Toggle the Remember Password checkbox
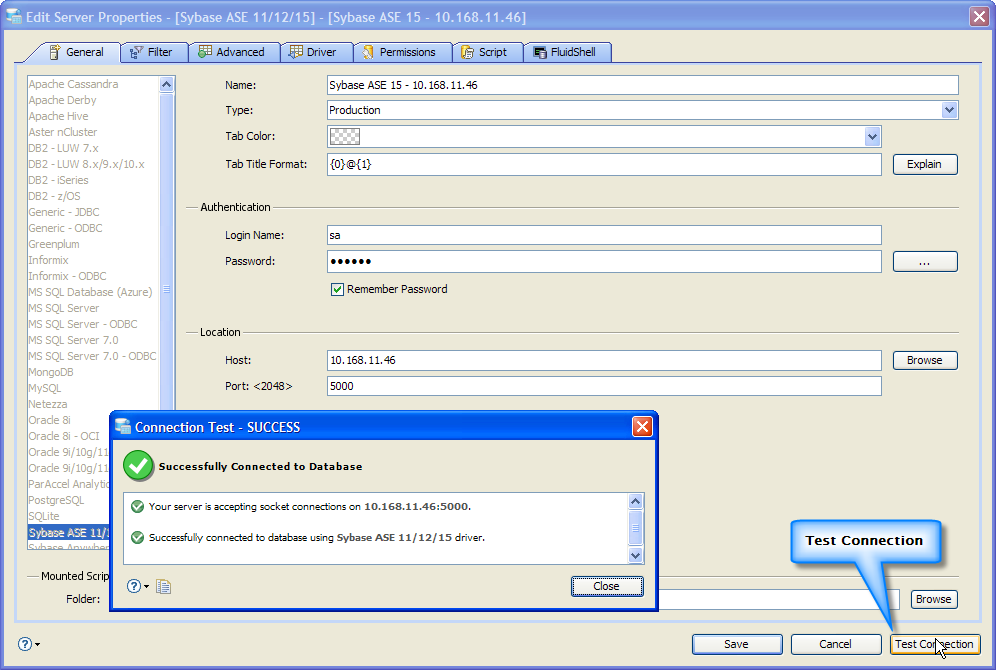Screen dimensions: 996x670 click(x=337, y=290)
